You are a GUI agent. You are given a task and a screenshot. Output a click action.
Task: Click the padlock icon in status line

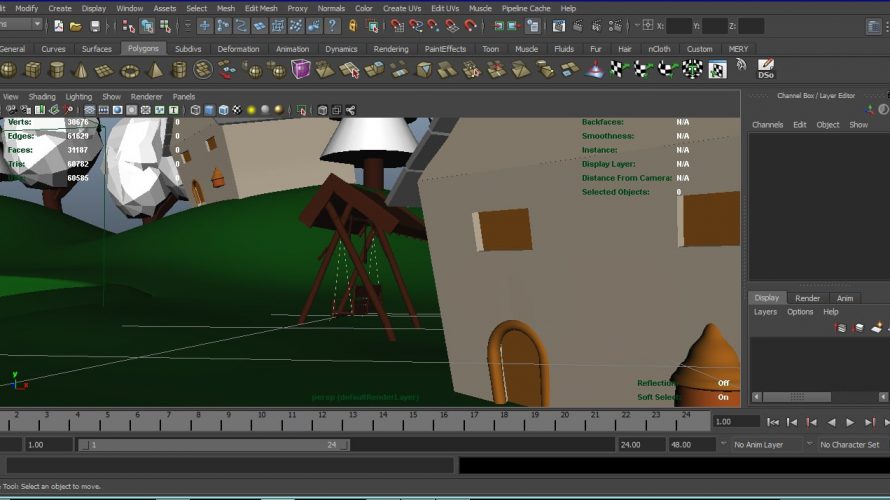[x=353, y=26]
